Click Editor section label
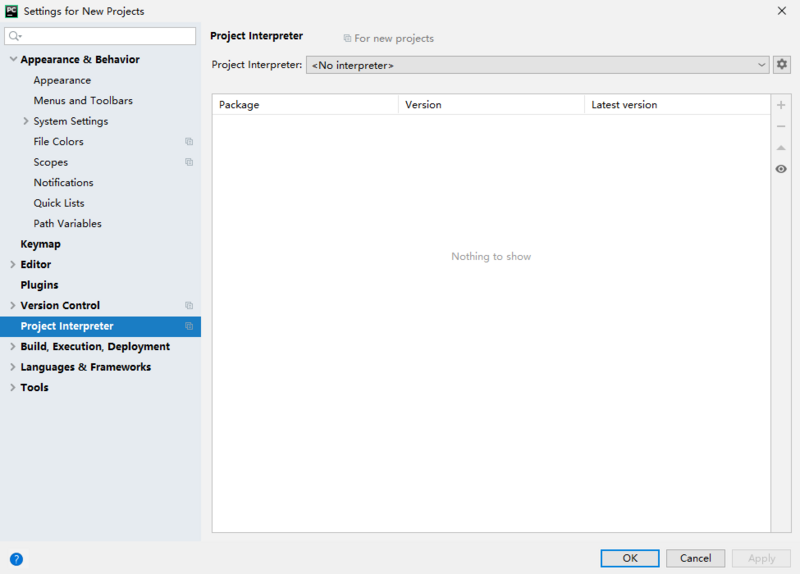 click(36, 264)
